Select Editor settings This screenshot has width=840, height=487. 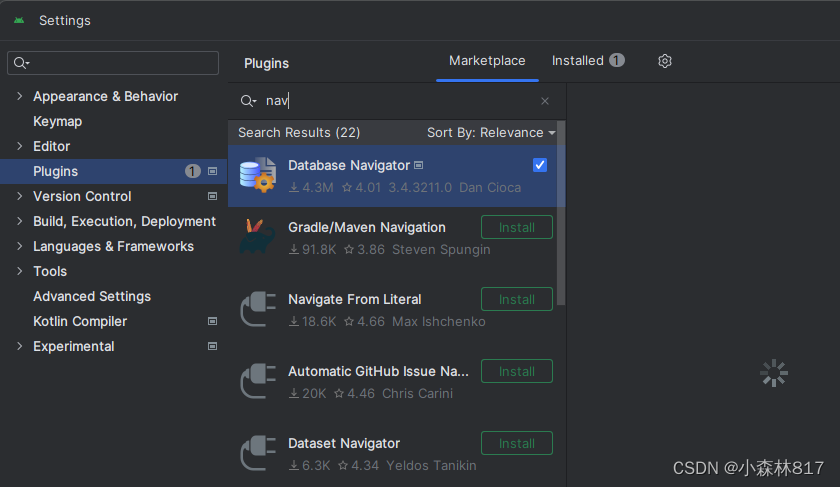[x=51, y=146]
